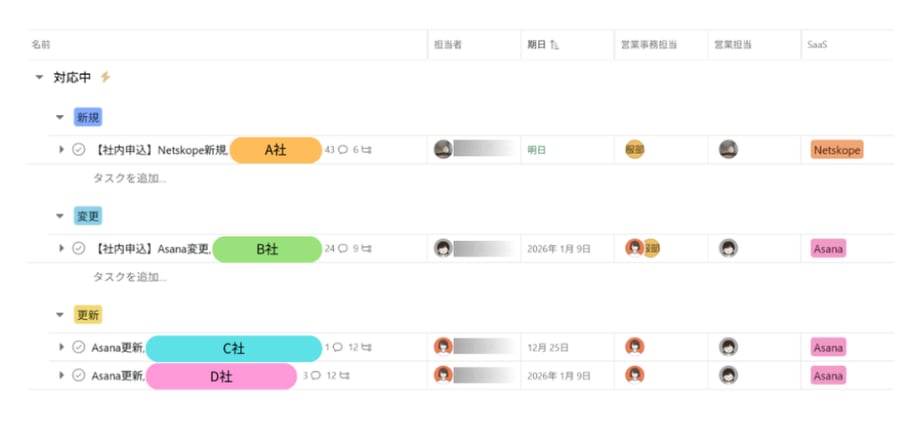Click the sort icon in 期日 column header
This screenshot has height=424, width=900.
tap(555, 45)
